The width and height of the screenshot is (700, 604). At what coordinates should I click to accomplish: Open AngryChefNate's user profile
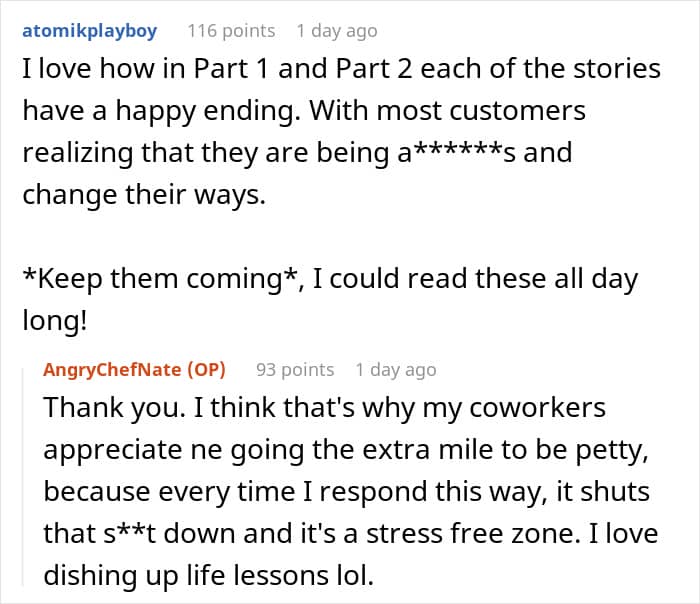[113, 370]
